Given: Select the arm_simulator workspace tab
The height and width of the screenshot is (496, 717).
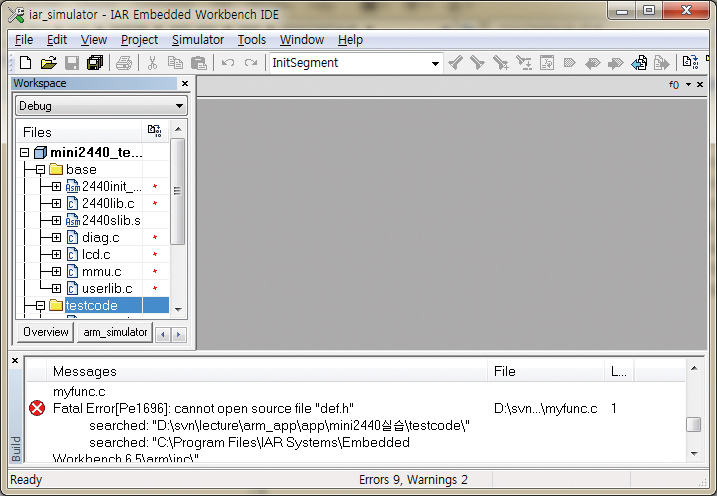Looking at the screenshot, I should pyautogui.click(x=114, y=332).
